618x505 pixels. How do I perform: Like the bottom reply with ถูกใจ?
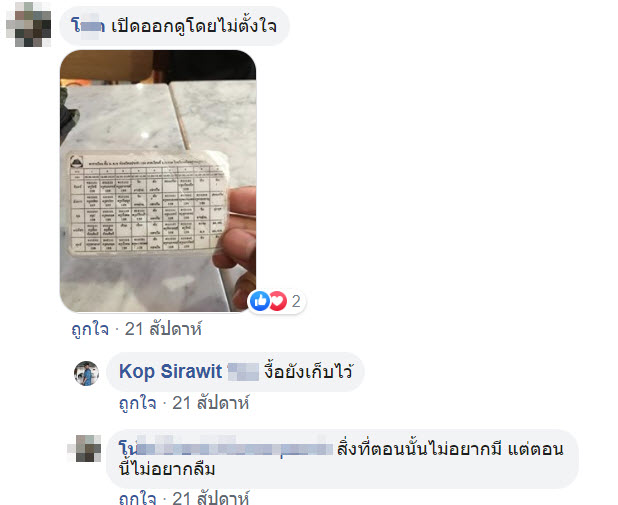[138, 498]
